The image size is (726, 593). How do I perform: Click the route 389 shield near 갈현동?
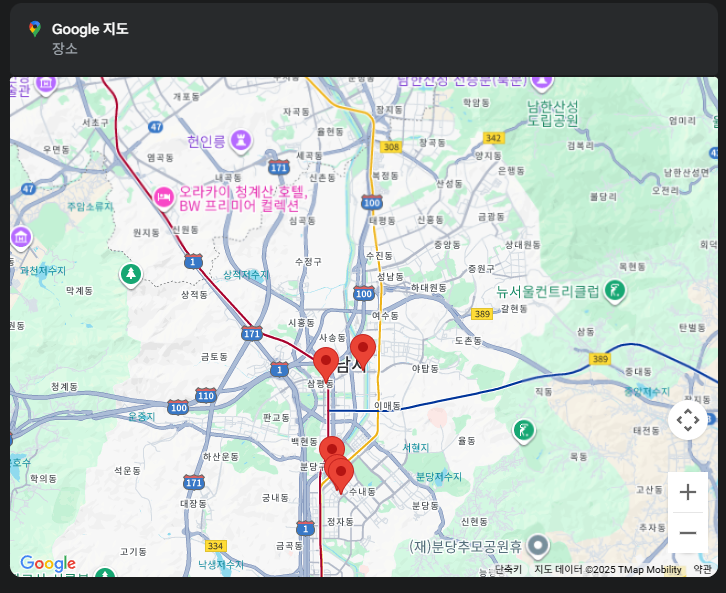coord(482,314)
